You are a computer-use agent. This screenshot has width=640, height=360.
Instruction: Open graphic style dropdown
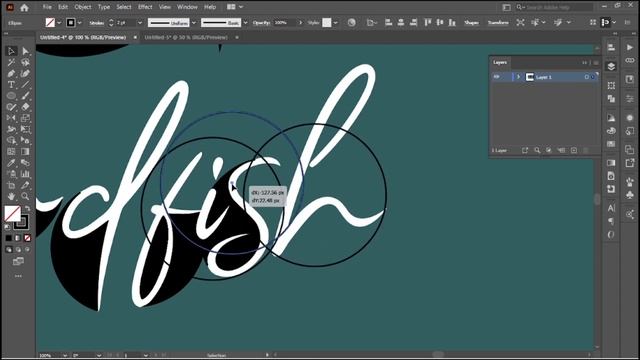click(x=336, y=23)
